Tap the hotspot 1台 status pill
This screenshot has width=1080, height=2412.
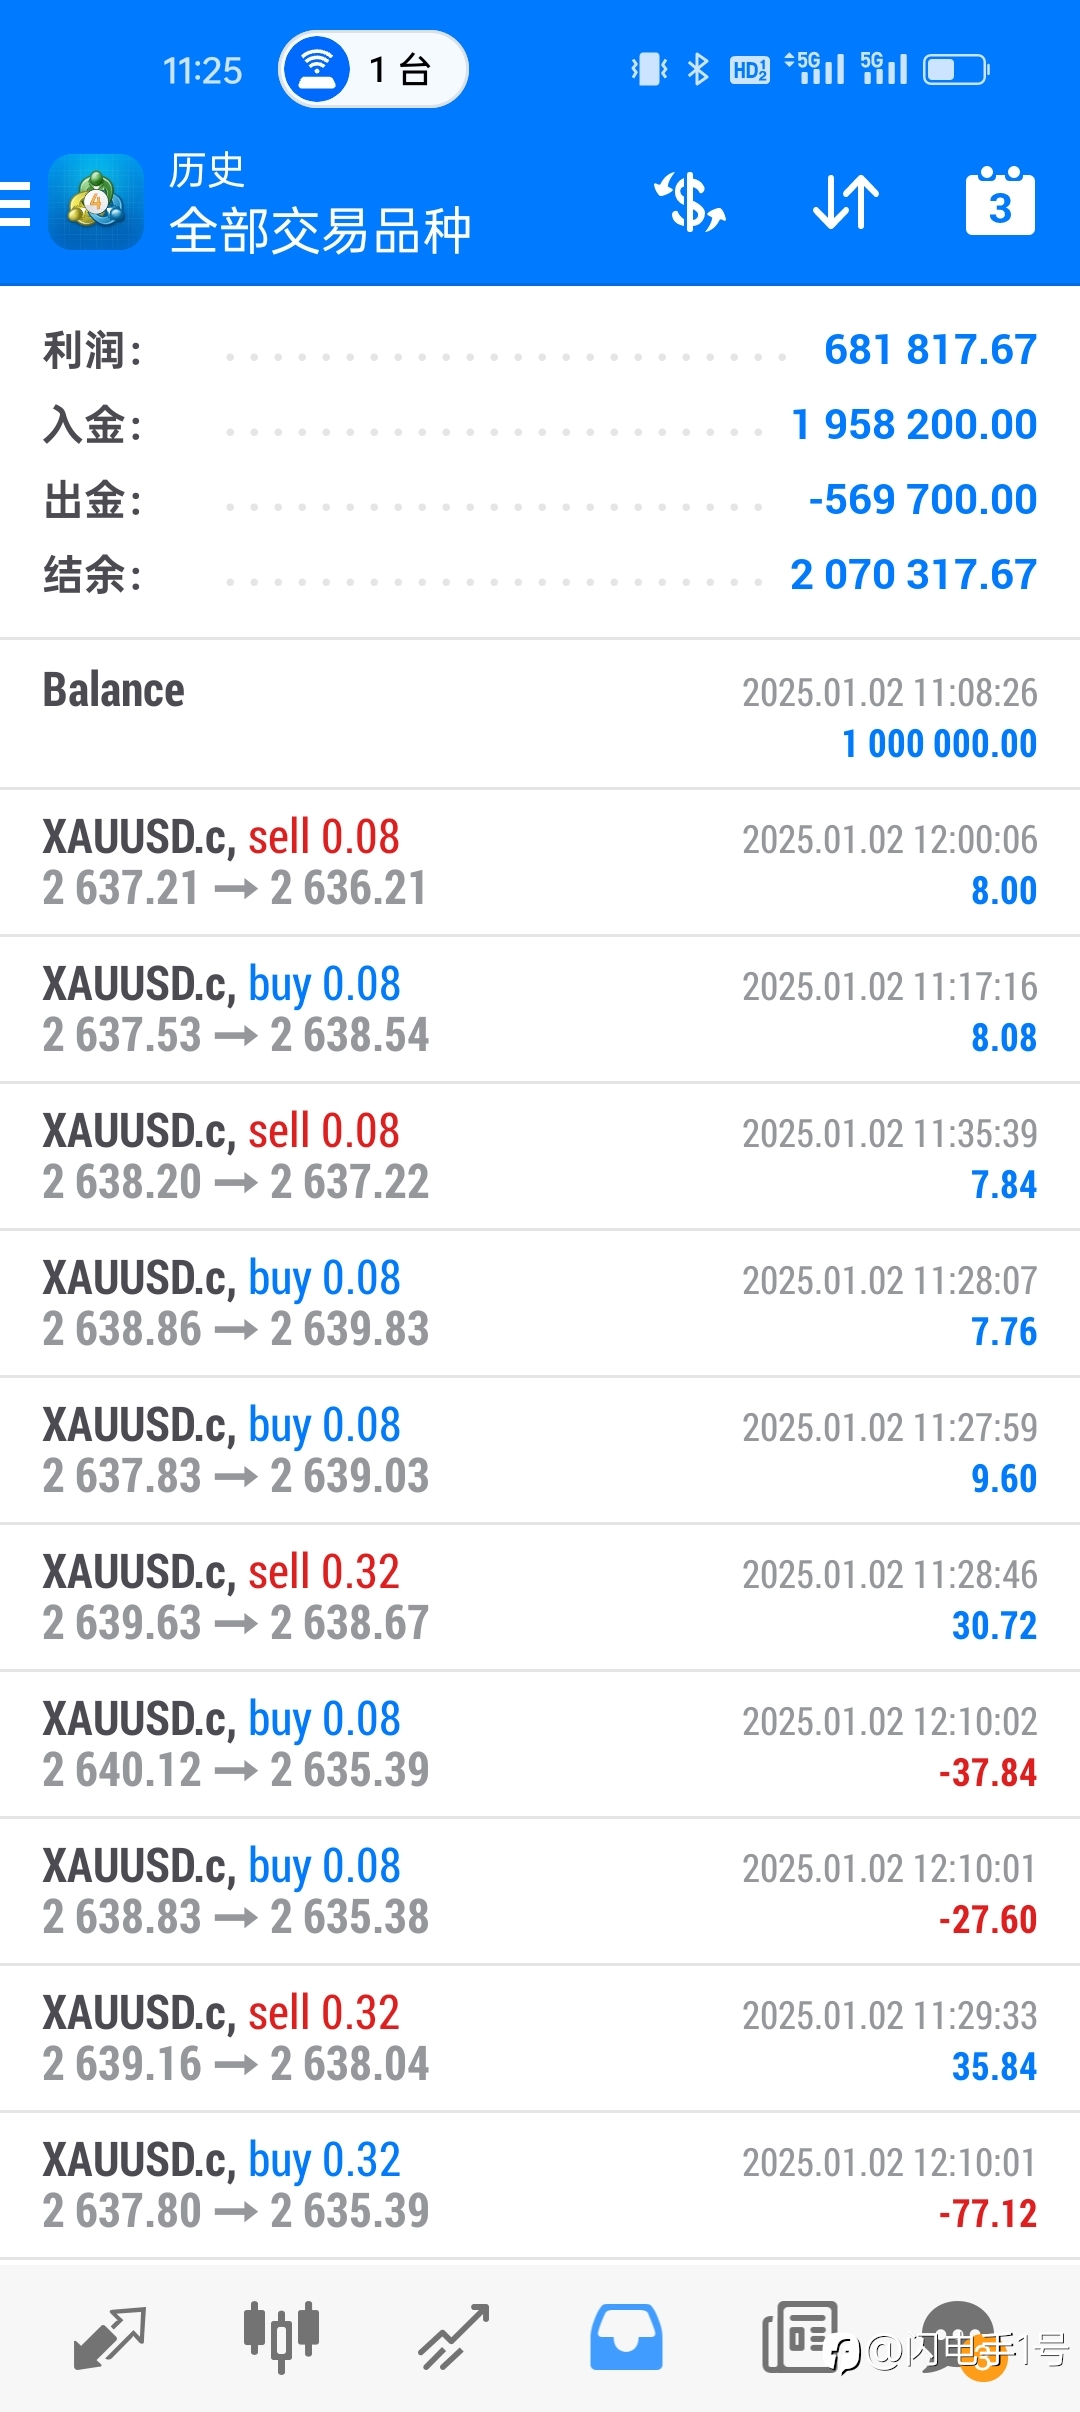(373, 69)
